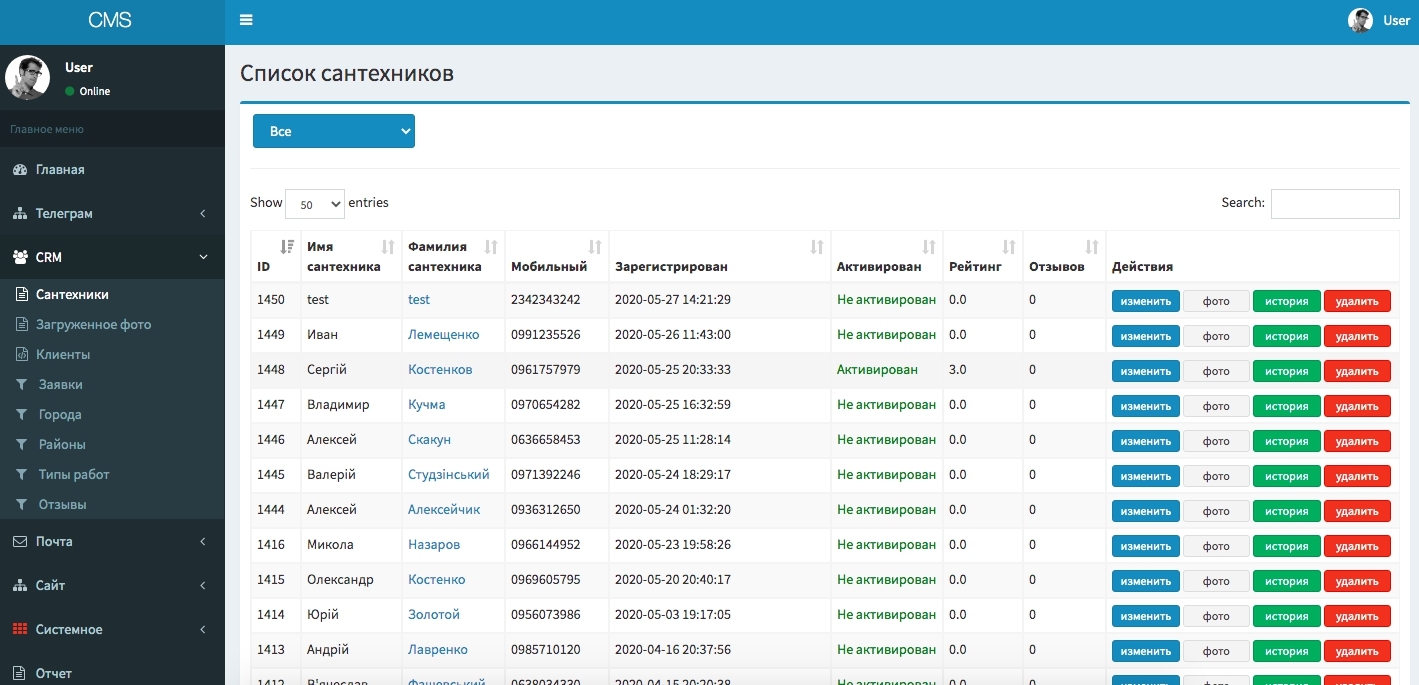This screenshot has height=685, width=1419.
Task: Open the Все filter dropdown
Action: pos(333,131)
